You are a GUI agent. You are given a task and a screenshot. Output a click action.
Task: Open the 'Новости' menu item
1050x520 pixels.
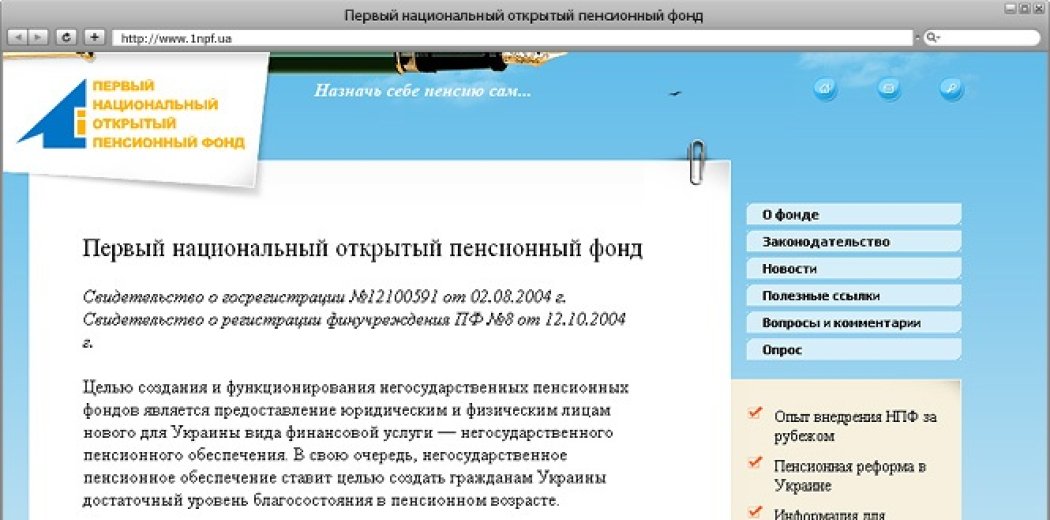coord(854,268)
